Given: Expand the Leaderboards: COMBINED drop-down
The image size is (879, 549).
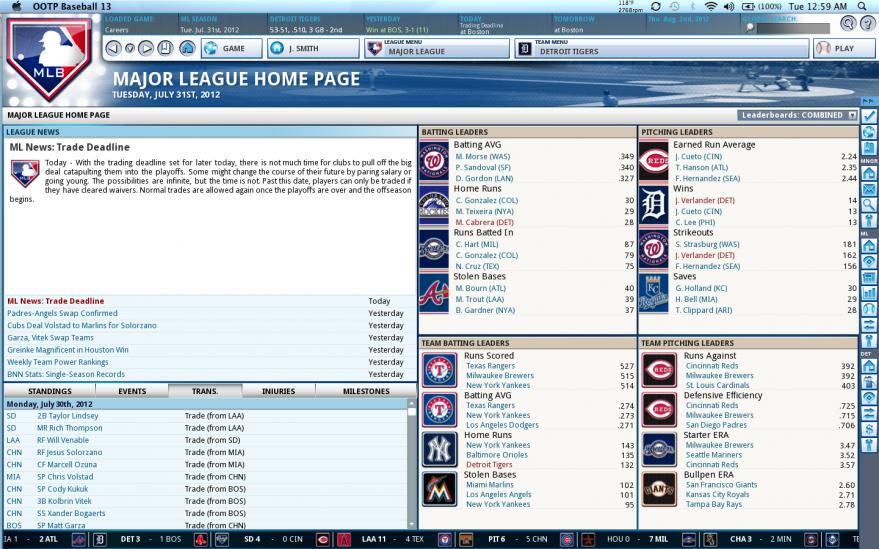Looking at the screenshot, I should pyautogui.click(x=797, y=115).
